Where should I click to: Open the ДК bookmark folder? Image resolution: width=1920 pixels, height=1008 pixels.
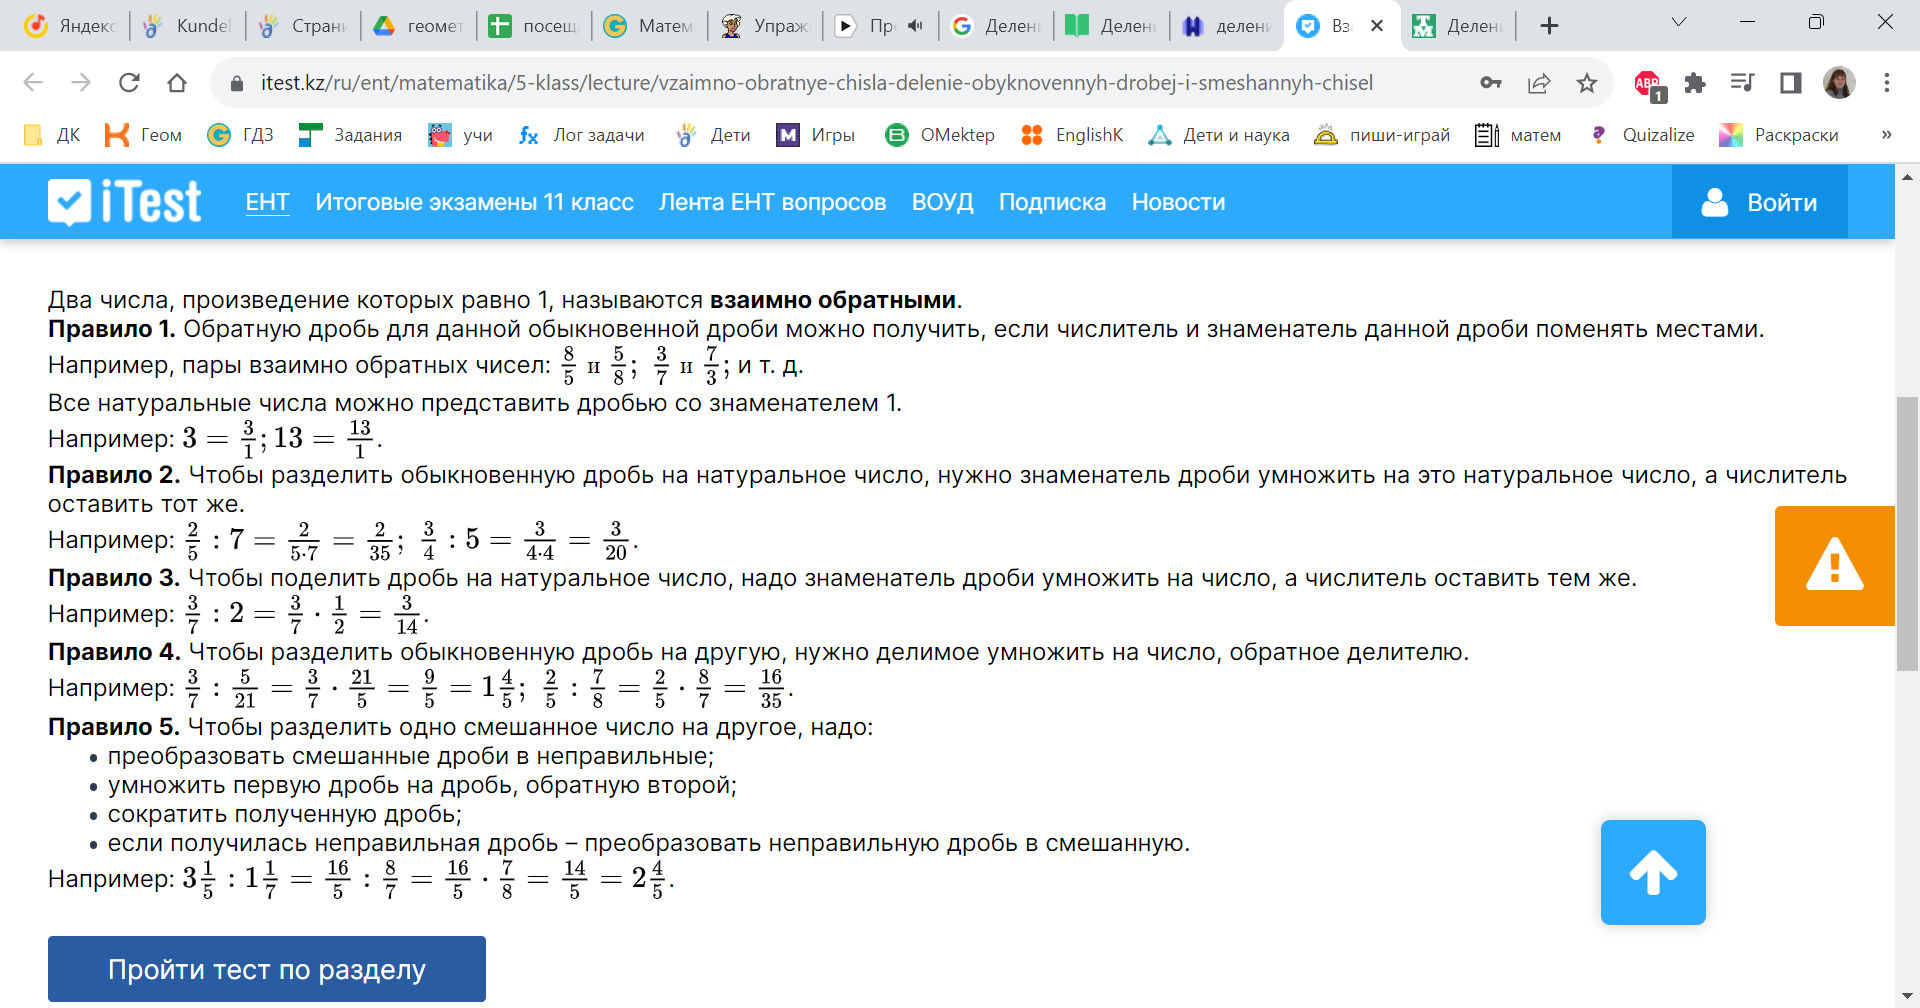[x=52, y=135]
